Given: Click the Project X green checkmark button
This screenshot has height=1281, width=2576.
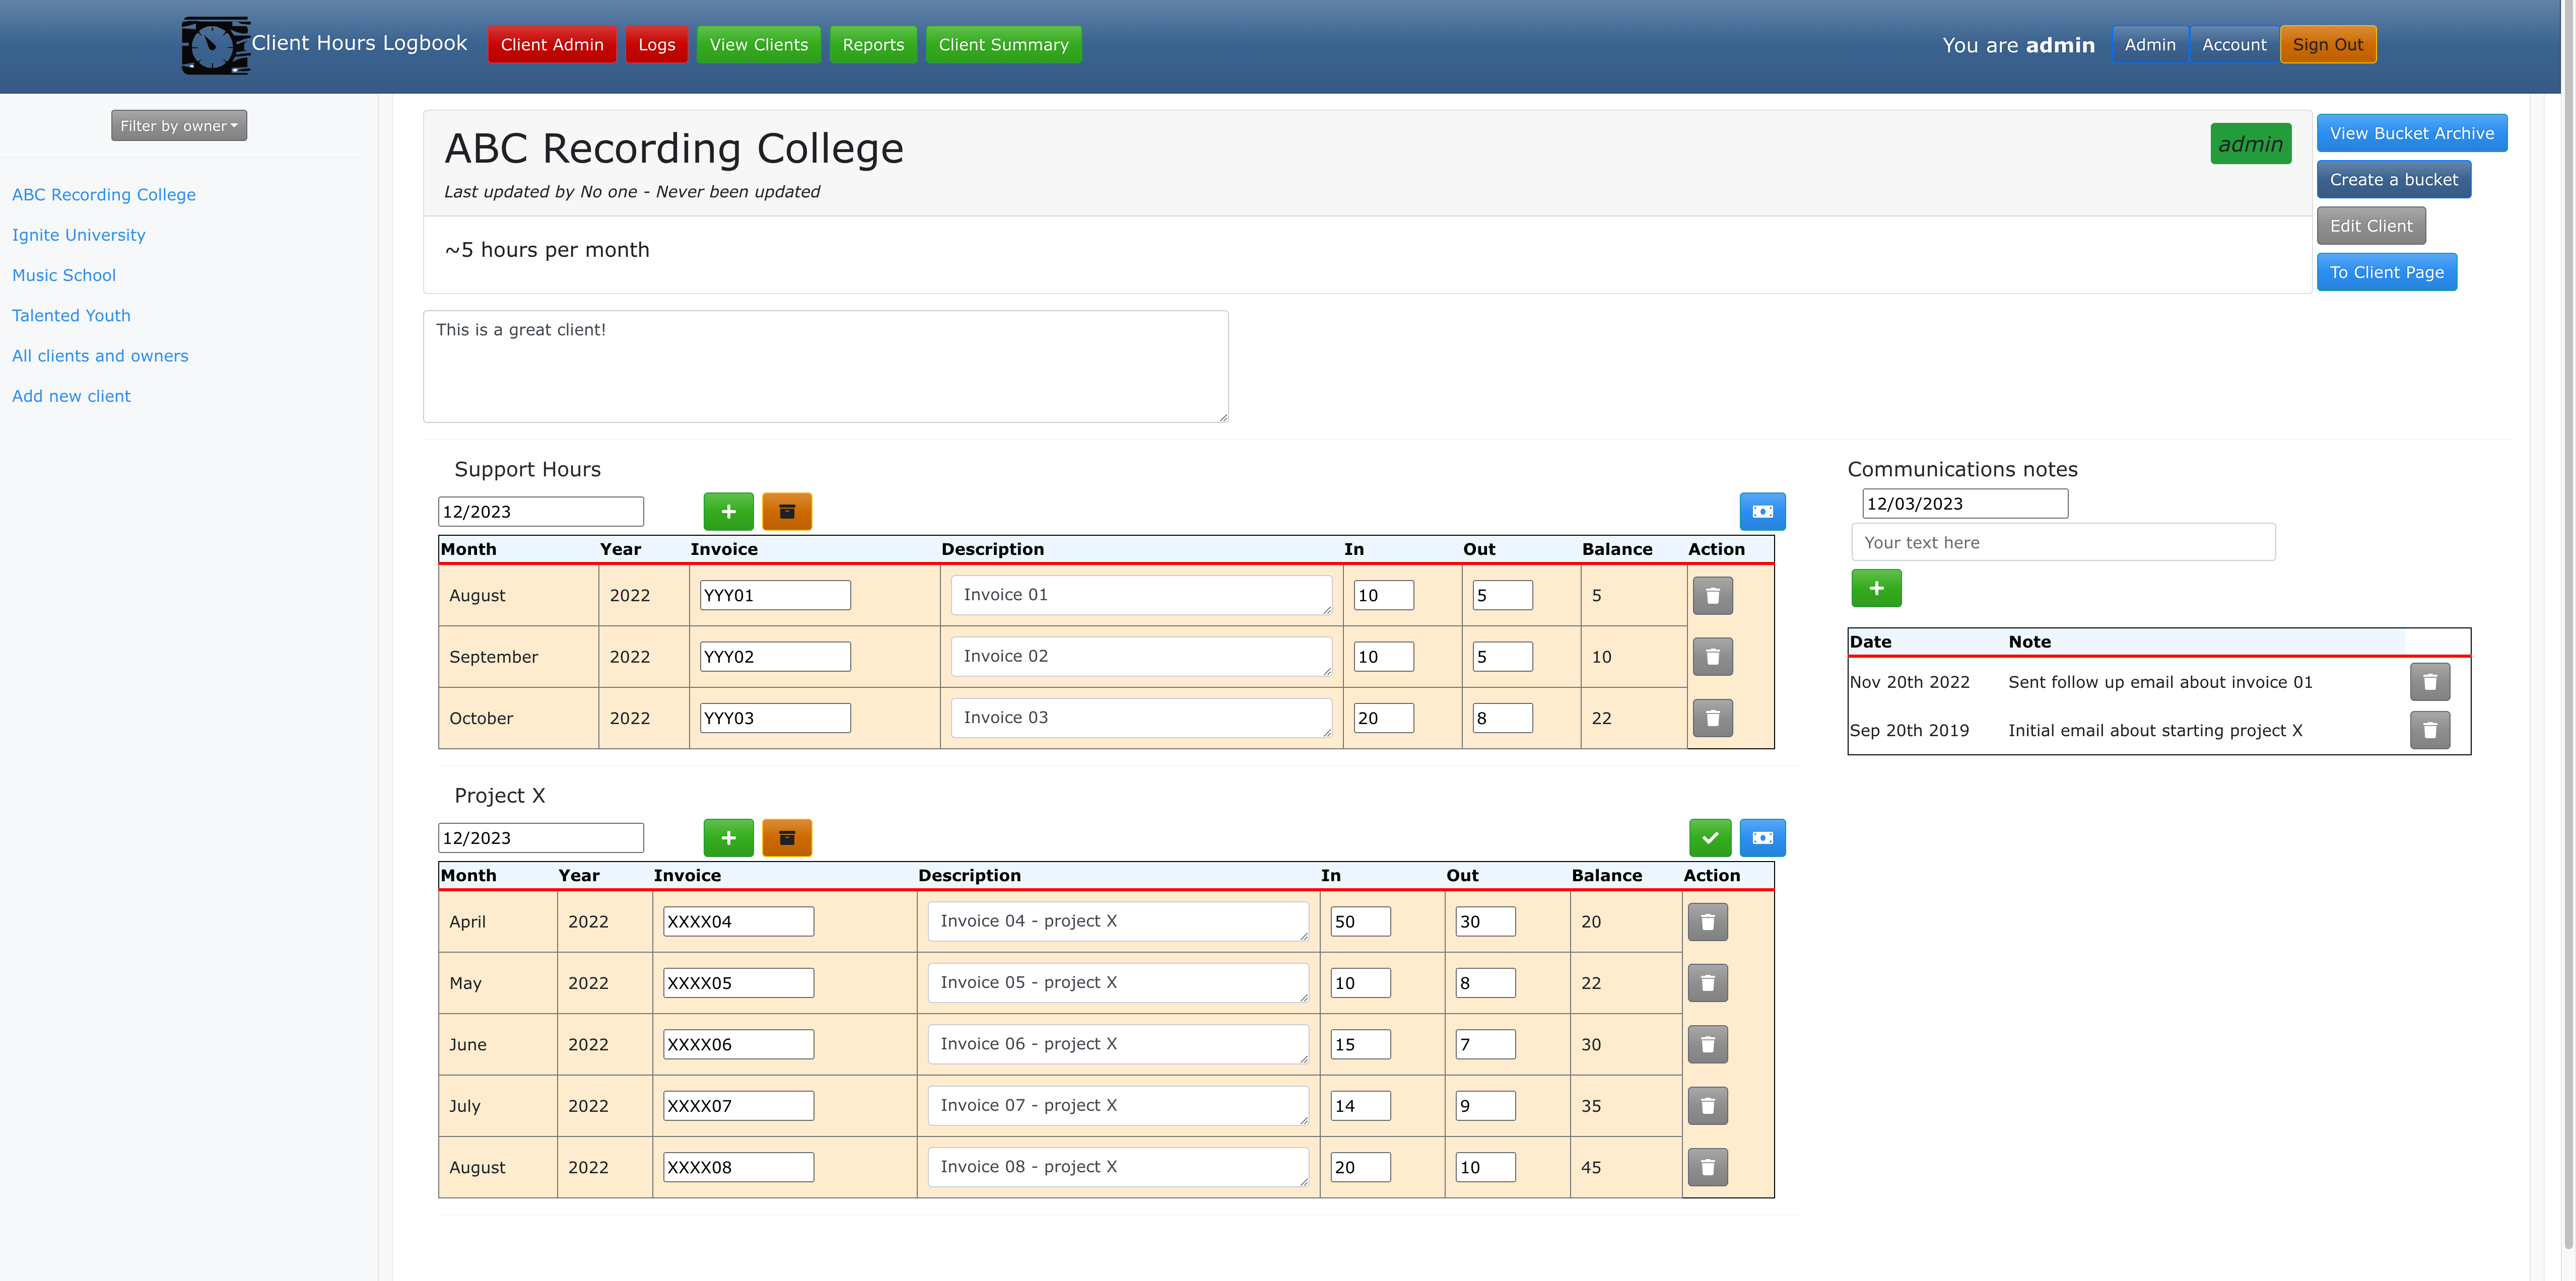Looking at the screenshot, I should pyautogui.click(x=1710, y=837).
